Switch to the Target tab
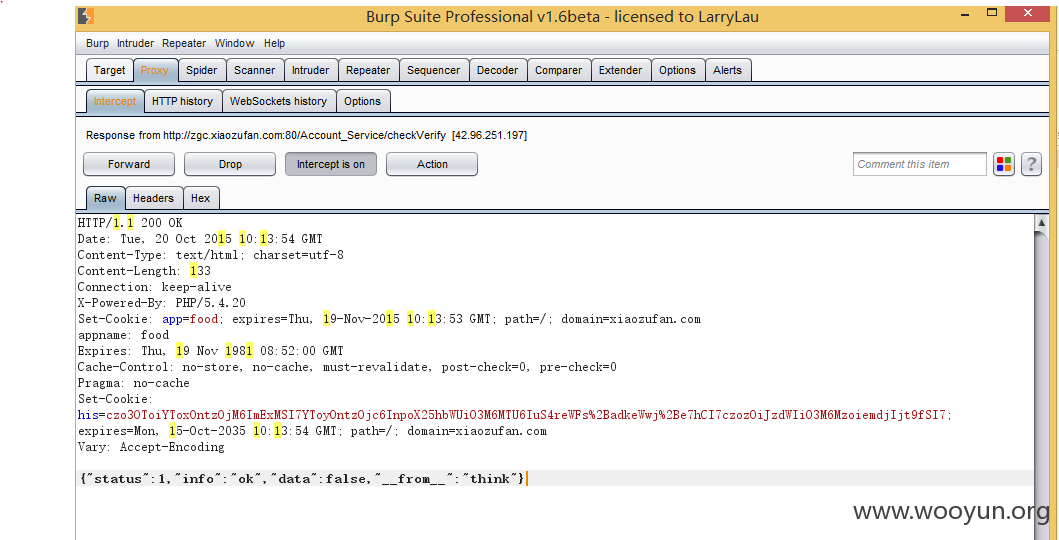 coord(109,70)
